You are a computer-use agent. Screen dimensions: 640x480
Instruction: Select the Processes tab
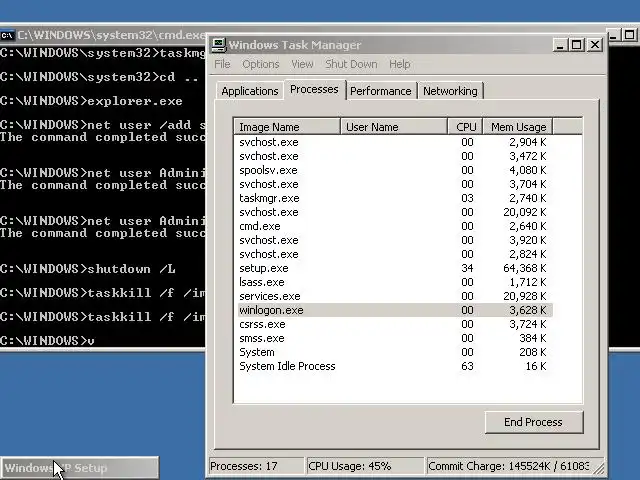pos(314,89)
